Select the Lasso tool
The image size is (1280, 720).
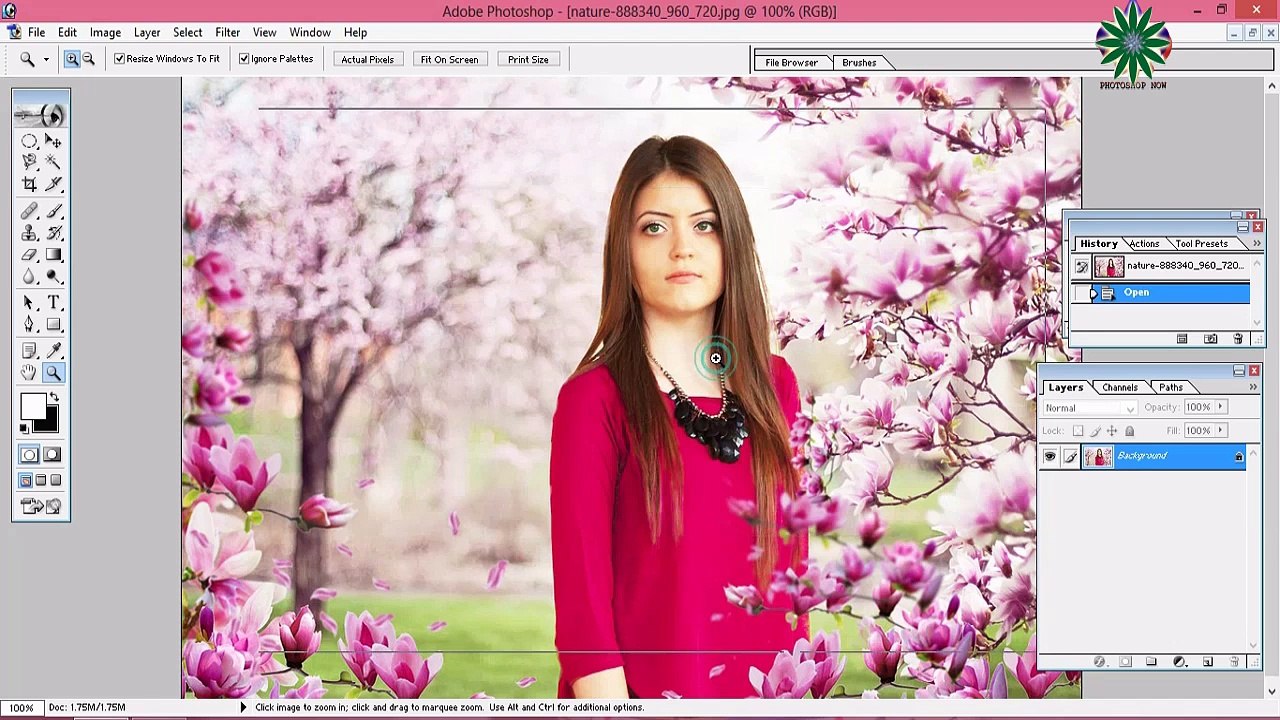point(29,161)
